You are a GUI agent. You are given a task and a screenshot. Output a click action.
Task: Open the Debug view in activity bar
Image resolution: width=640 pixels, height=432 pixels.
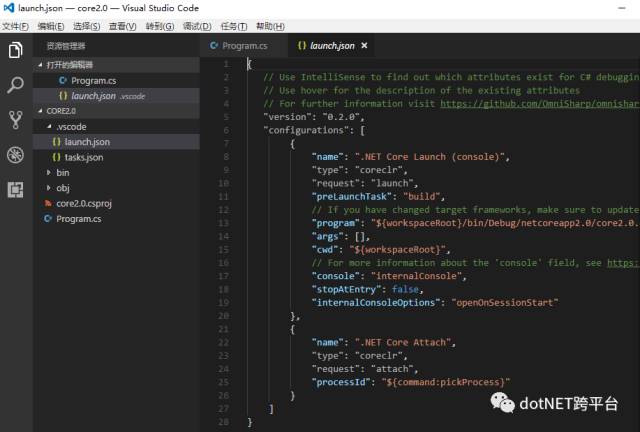pos(15,155)
